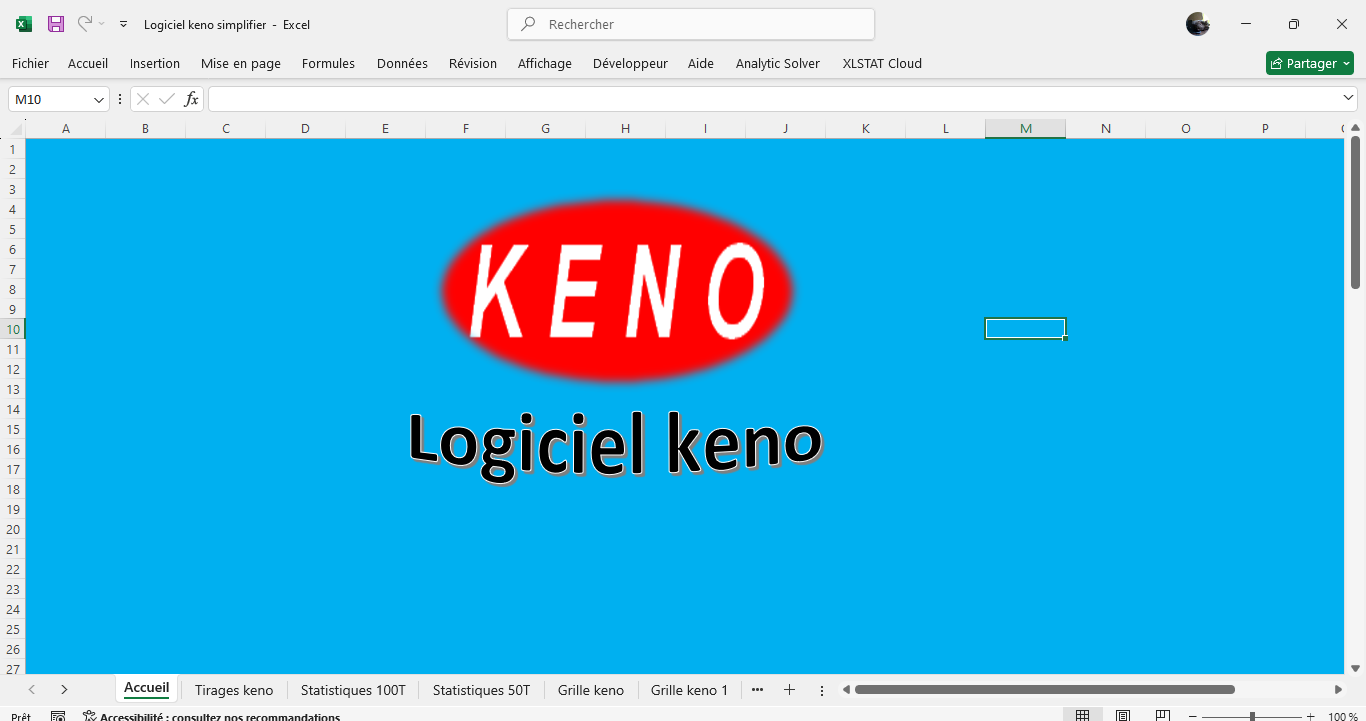Image resolution: width=1366 pixels, height=721 pixels.
Task: Click the green Partager button
Action: (1310, 63)
